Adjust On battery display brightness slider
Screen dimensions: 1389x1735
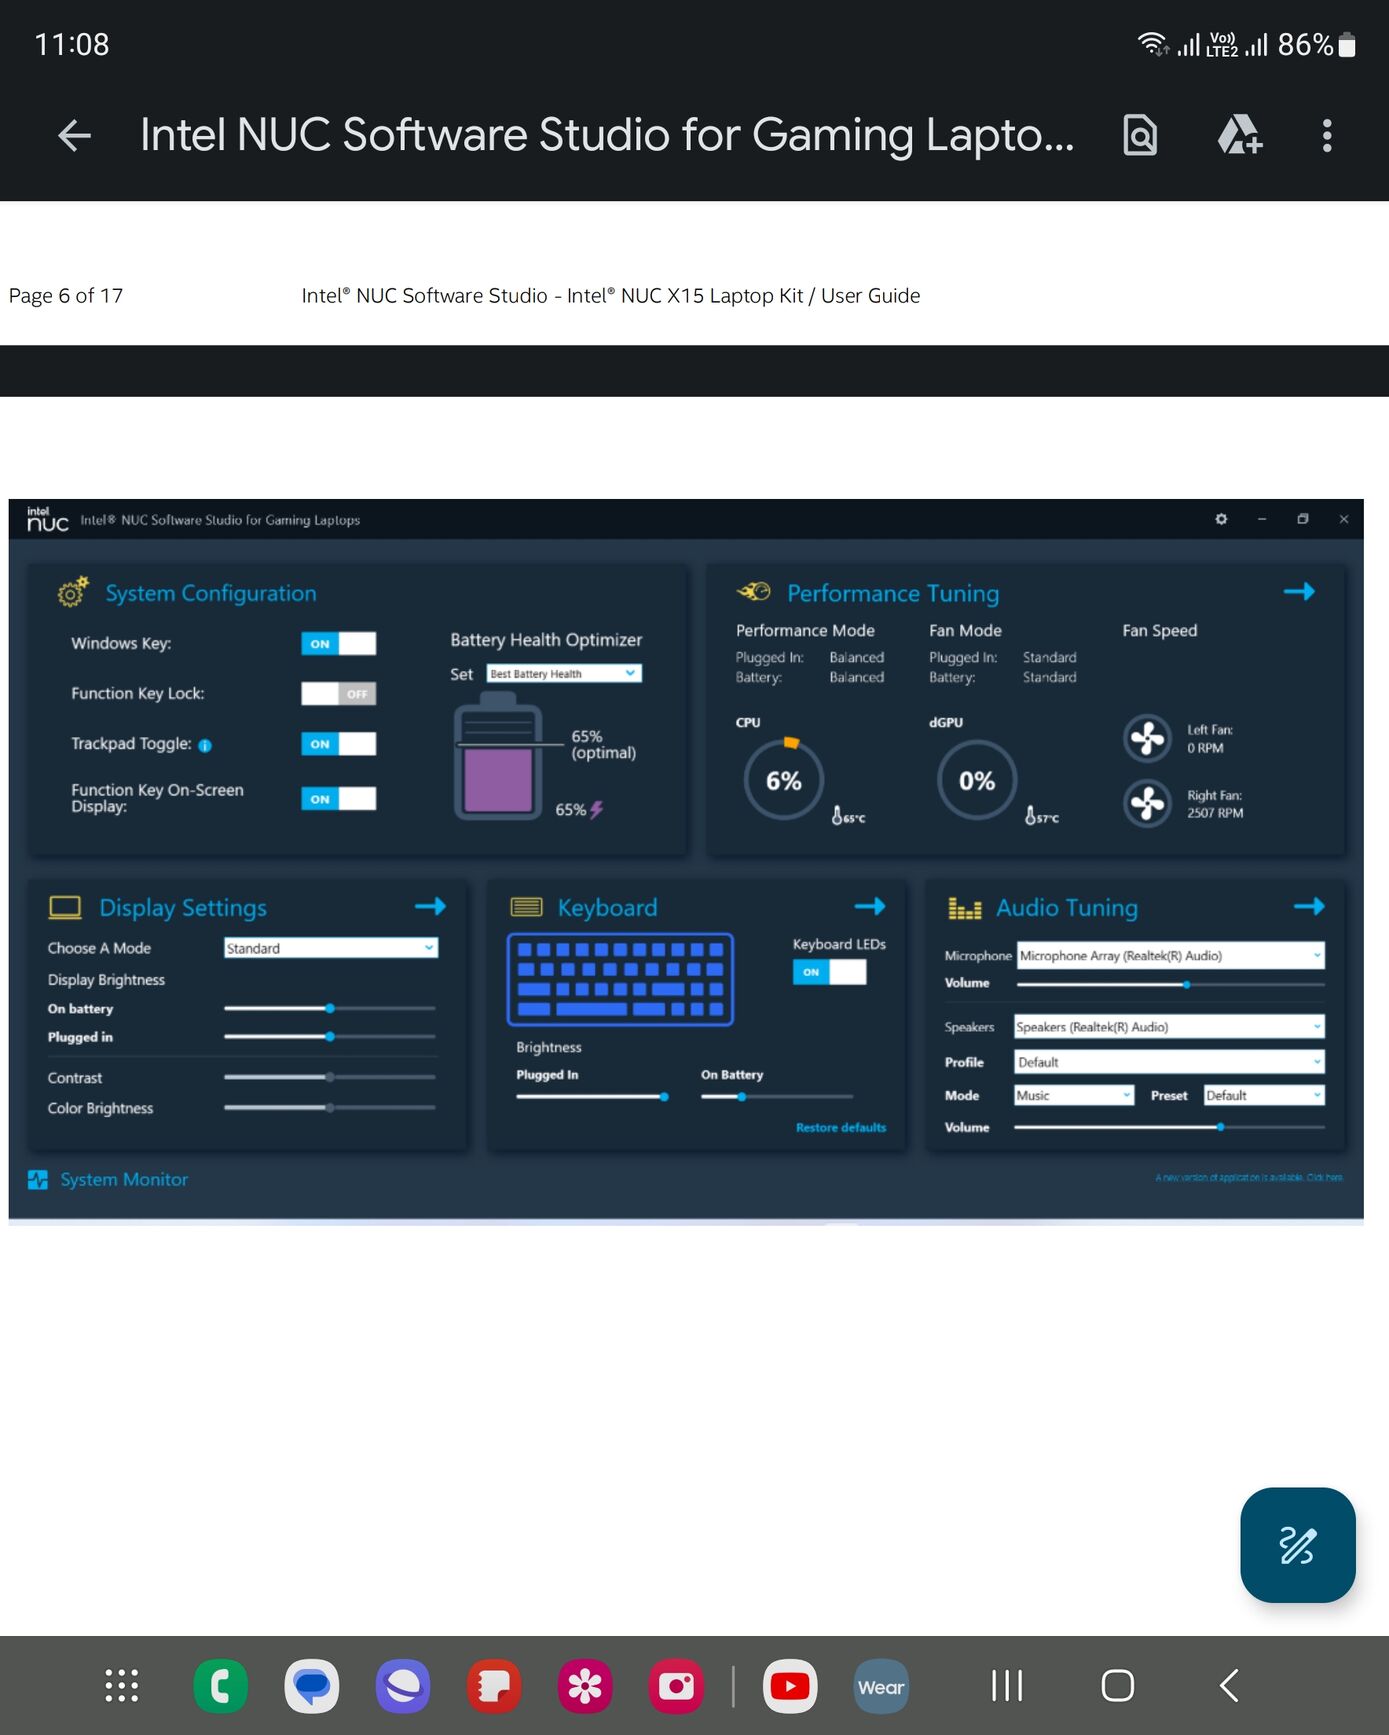click(x=330, y=1008)
